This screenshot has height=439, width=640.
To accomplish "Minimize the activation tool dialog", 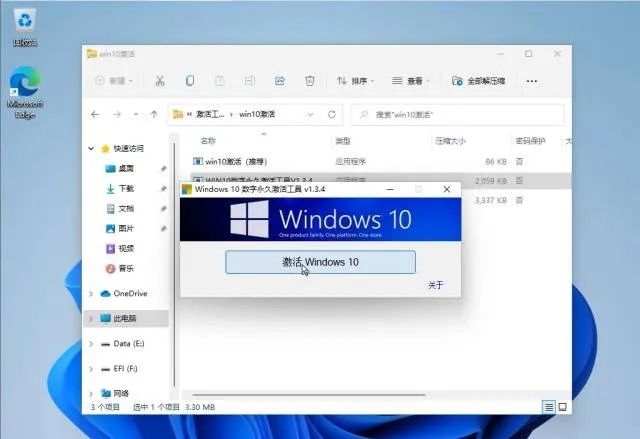I will pyautogui.click(x=390, y=189).
